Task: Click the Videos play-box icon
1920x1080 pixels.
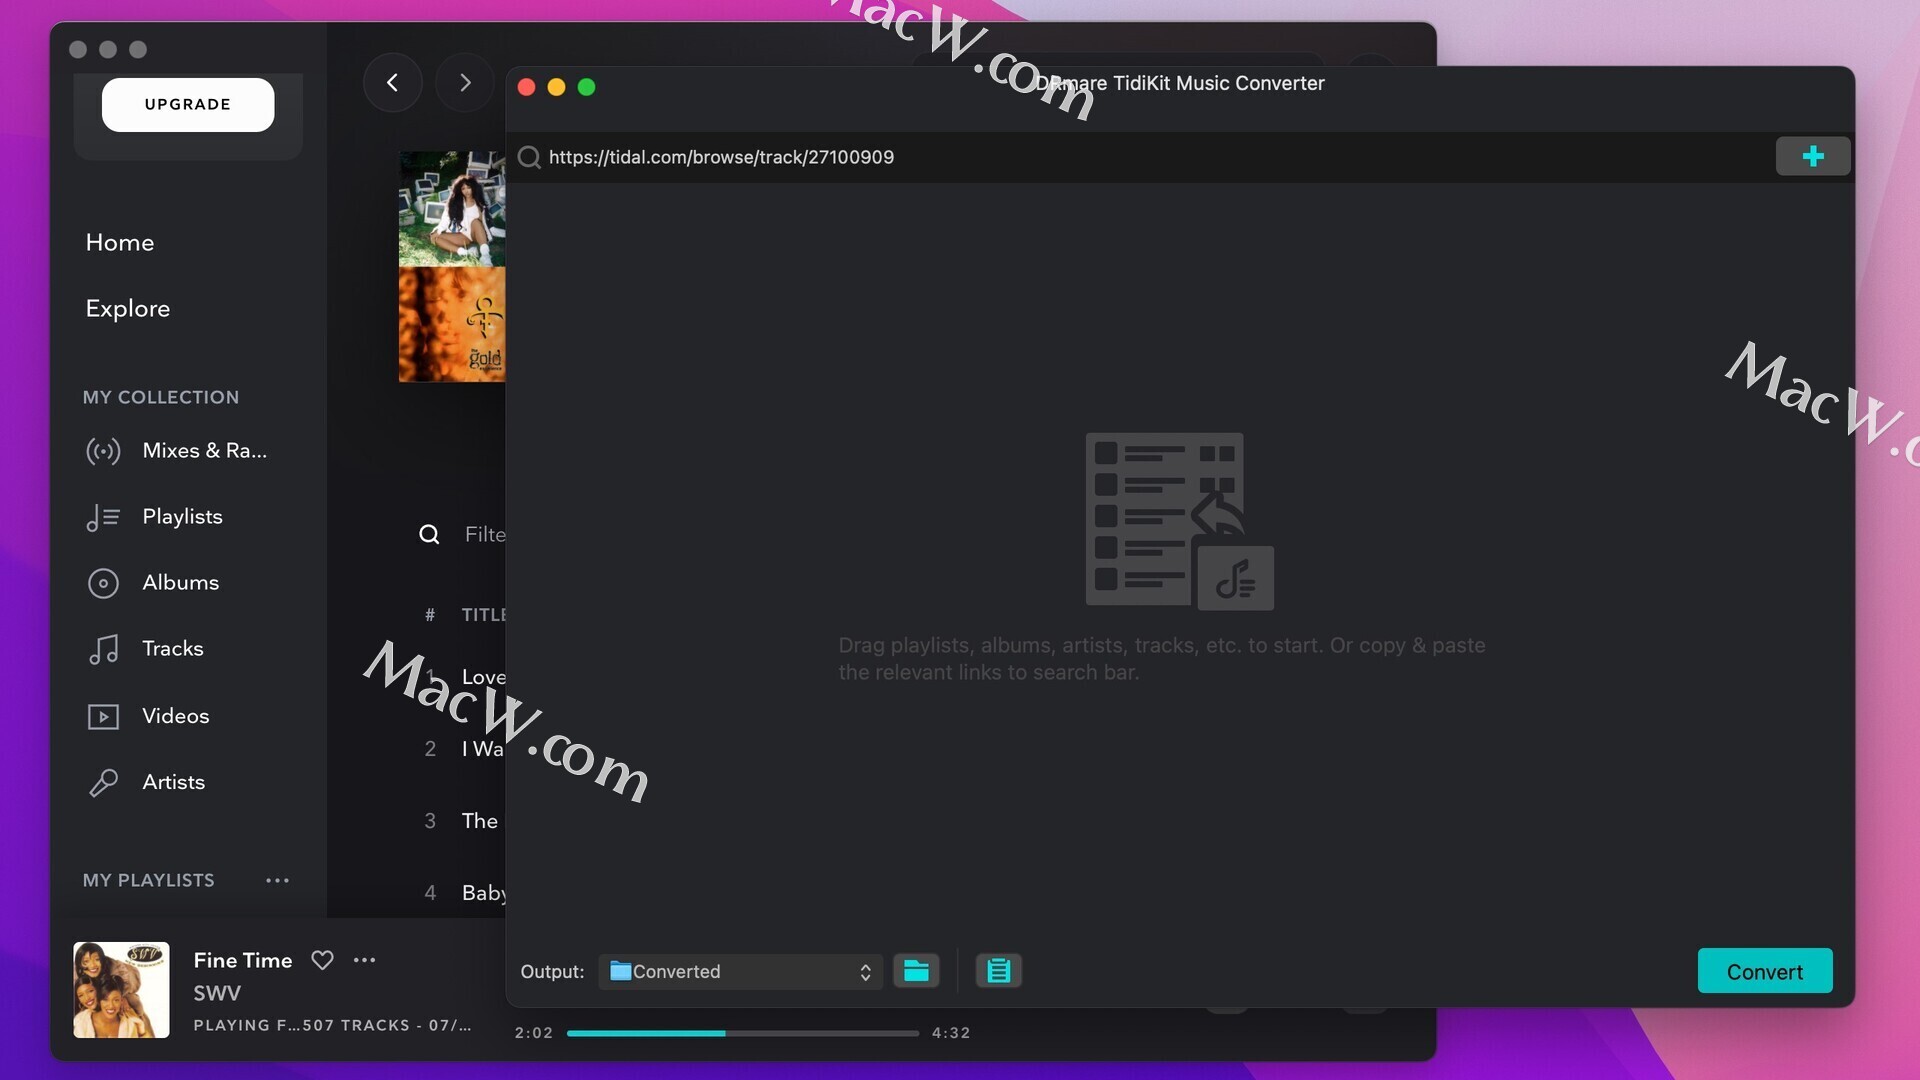Action: pos(103,716)
